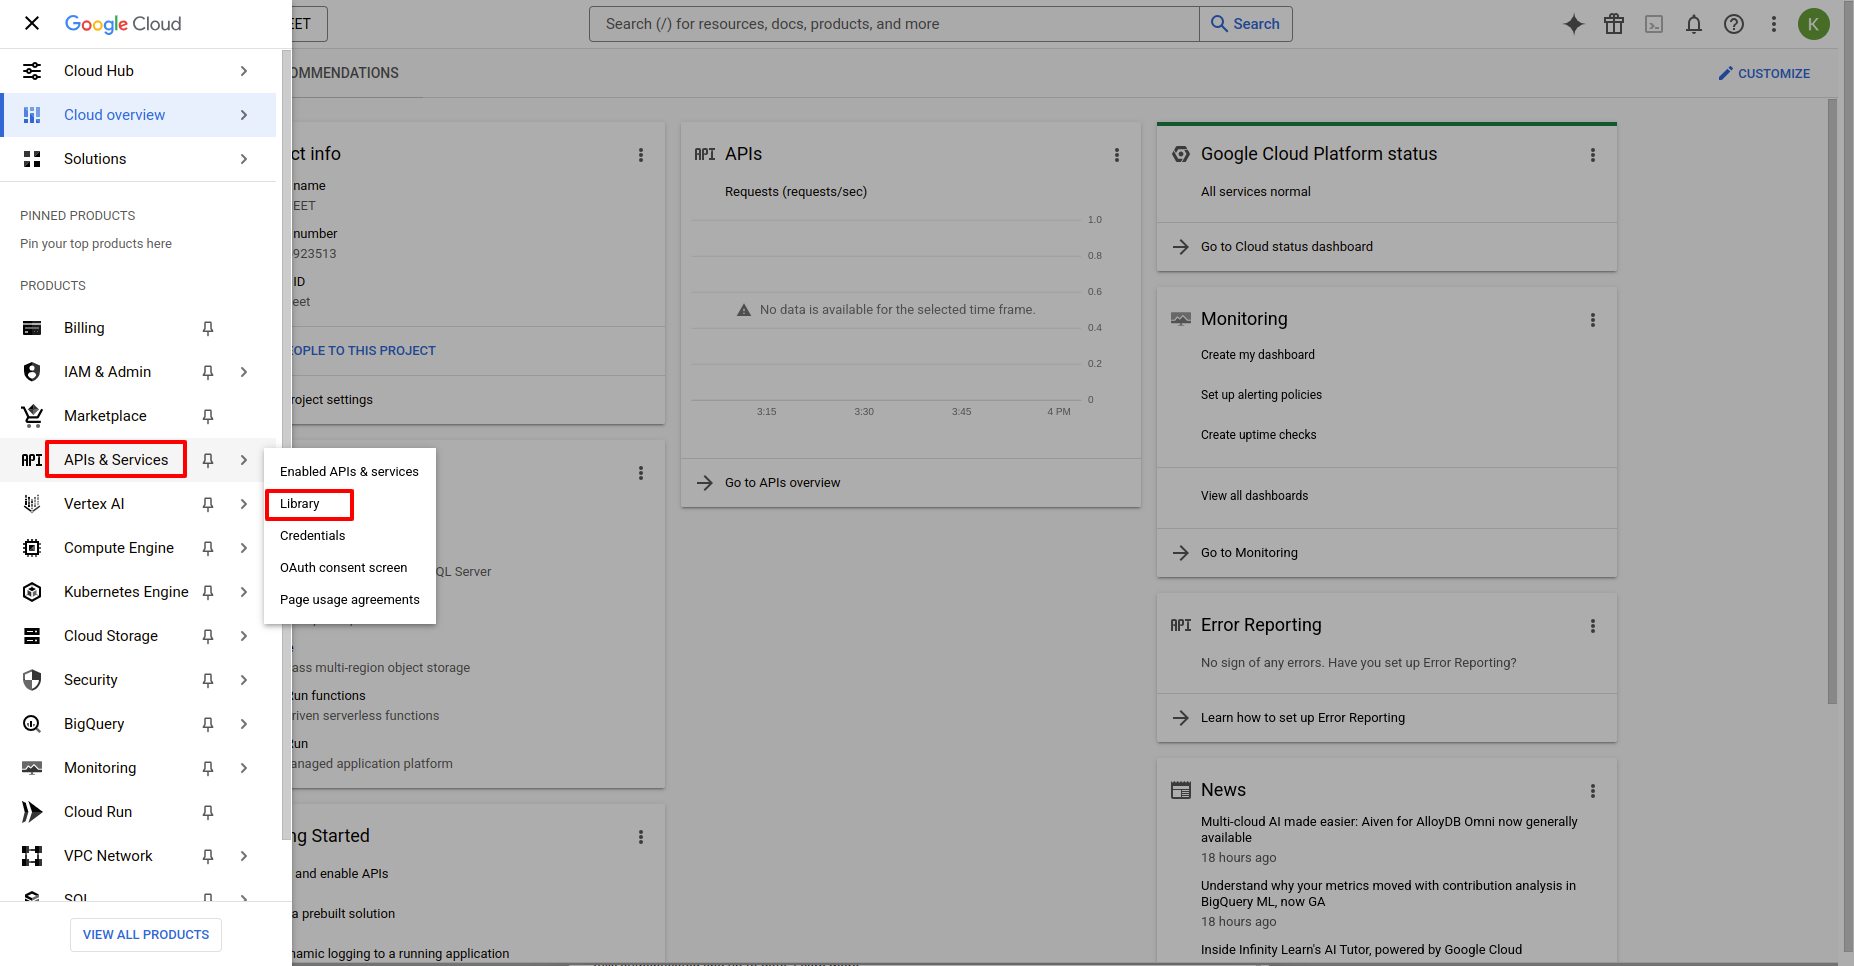Choose Credentials in APIs & Services submenu

pyautogui.click(x=313, y=536)
